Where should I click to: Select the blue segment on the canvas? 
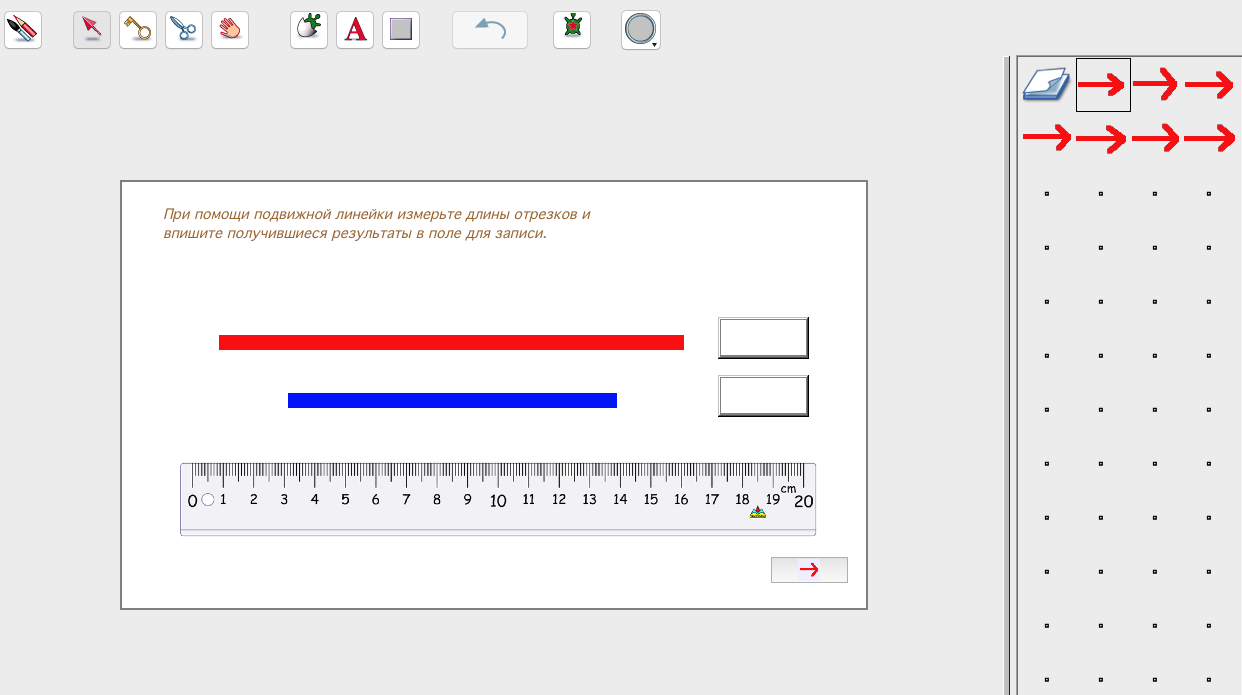click(452, 400)
